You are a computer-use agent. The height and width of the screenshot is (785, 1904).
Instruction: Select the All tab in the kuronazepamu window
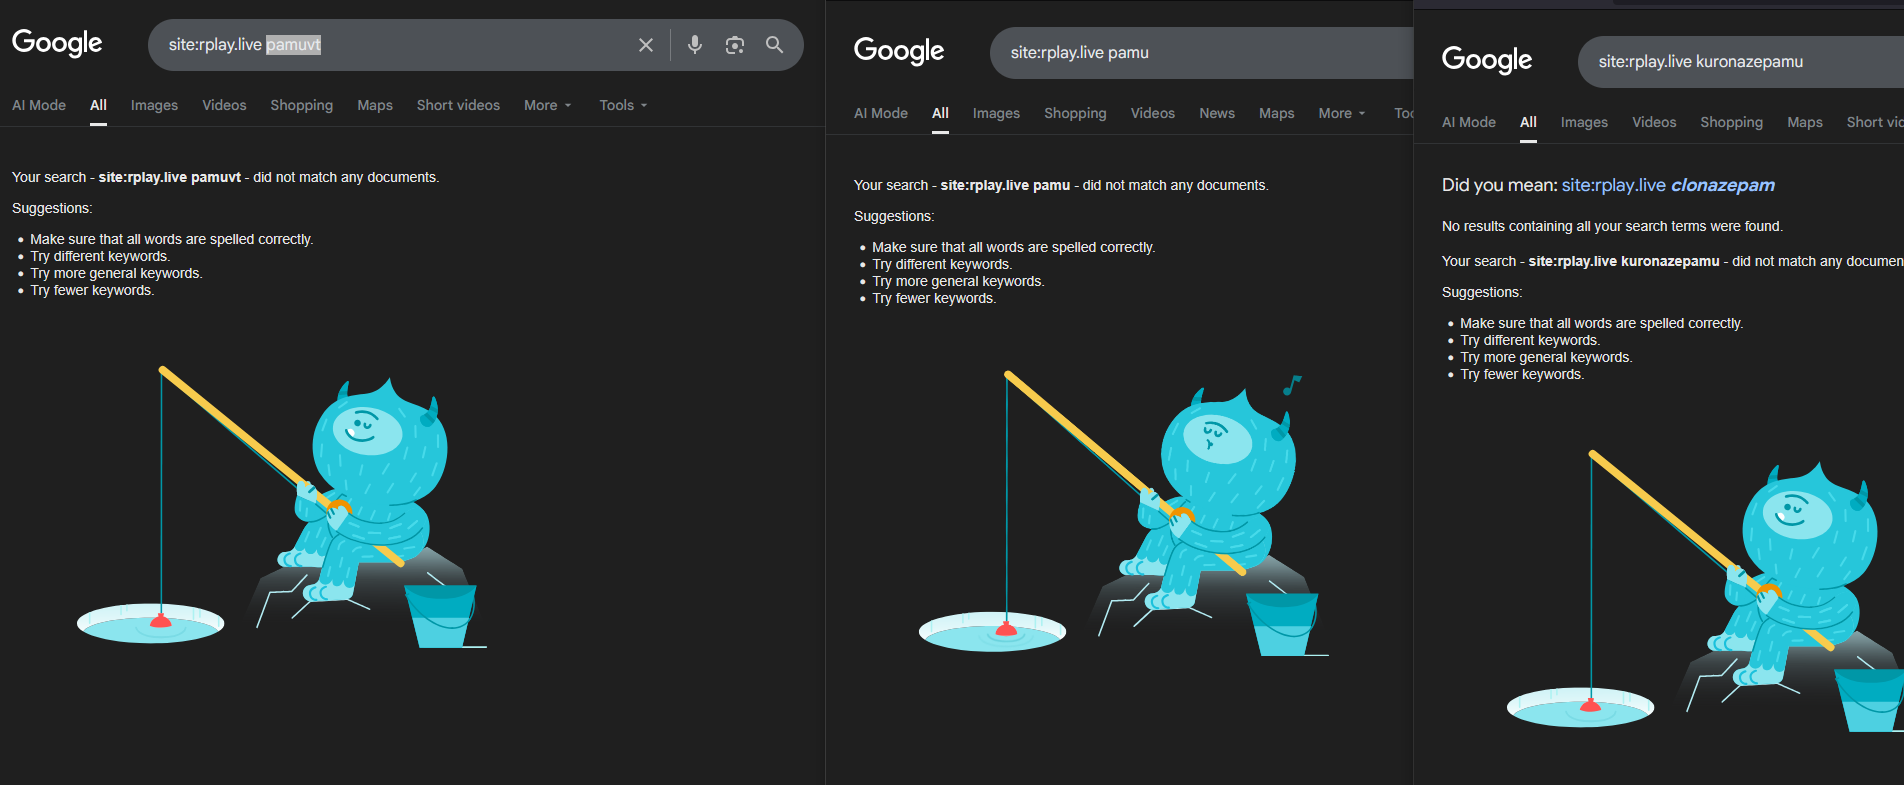tap(1528, 122)
